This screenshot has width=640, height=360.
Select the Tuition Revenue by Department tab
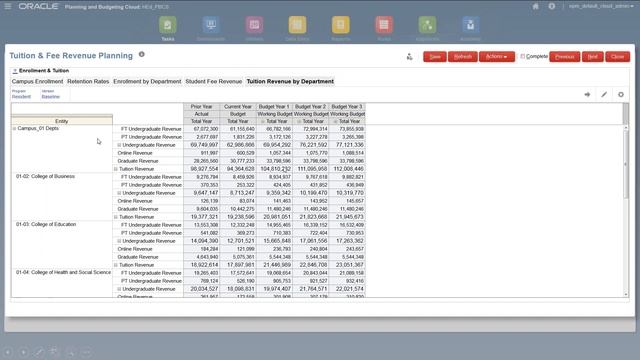tap(290, 82)
